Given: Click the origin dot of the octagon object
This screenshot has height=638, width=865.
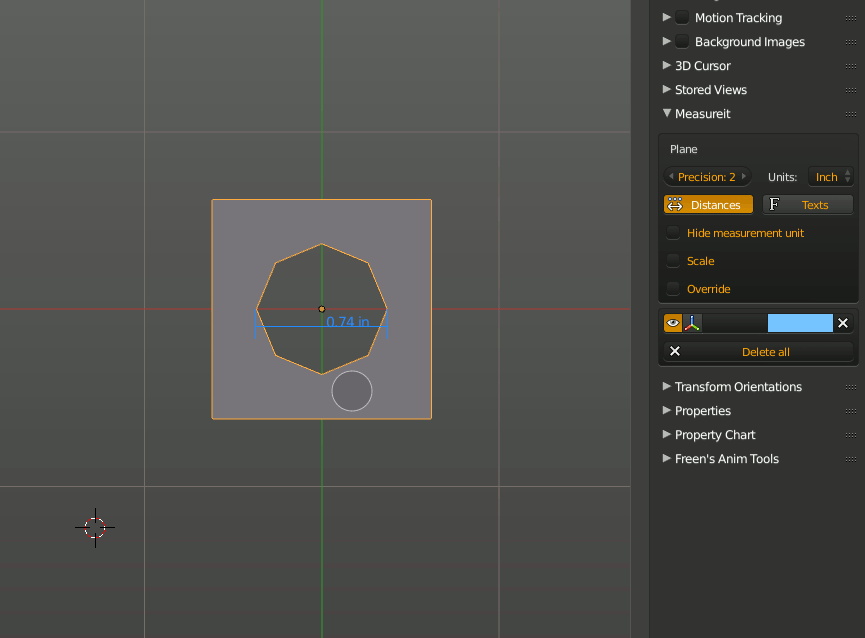Looking at the screenshot, I should [321, 309].
